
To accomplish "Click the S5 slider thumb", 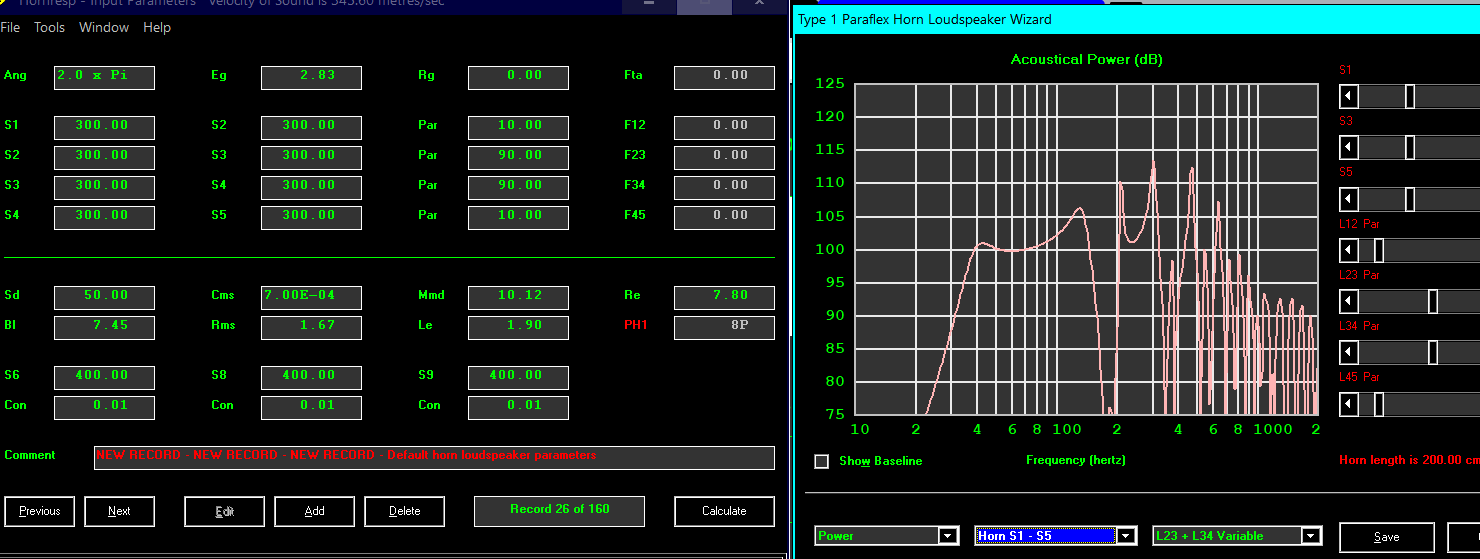I will coord(1410,199).
